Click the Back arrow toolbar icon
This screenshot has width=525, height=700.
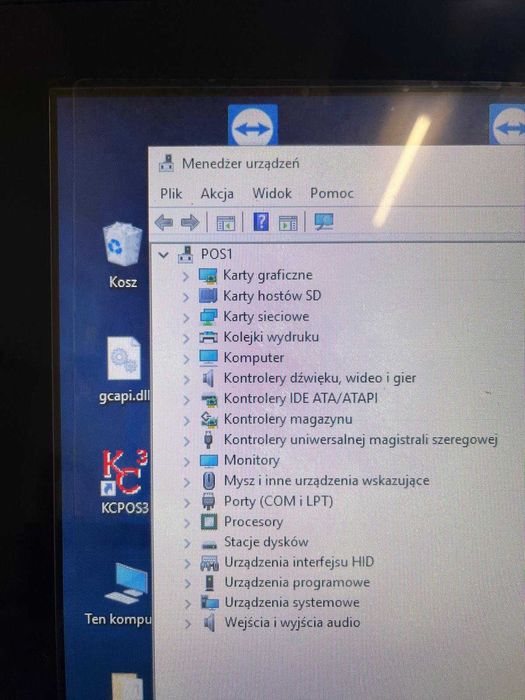click(x=164, y=222)
